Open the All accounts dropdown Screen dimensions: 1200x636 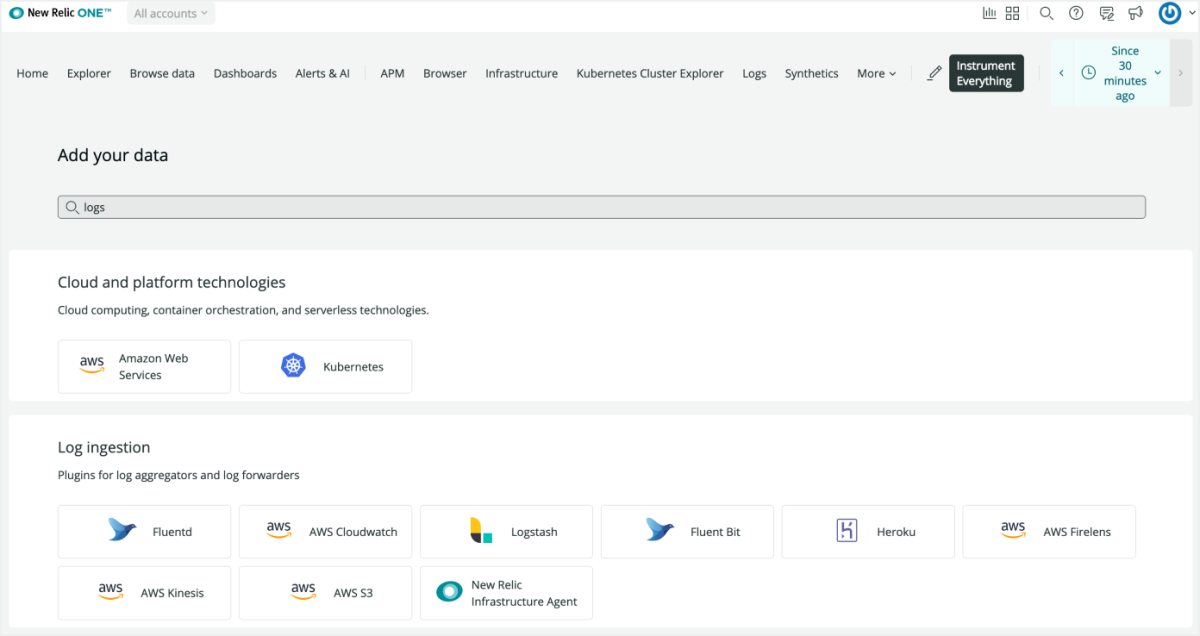click(171, 13)
